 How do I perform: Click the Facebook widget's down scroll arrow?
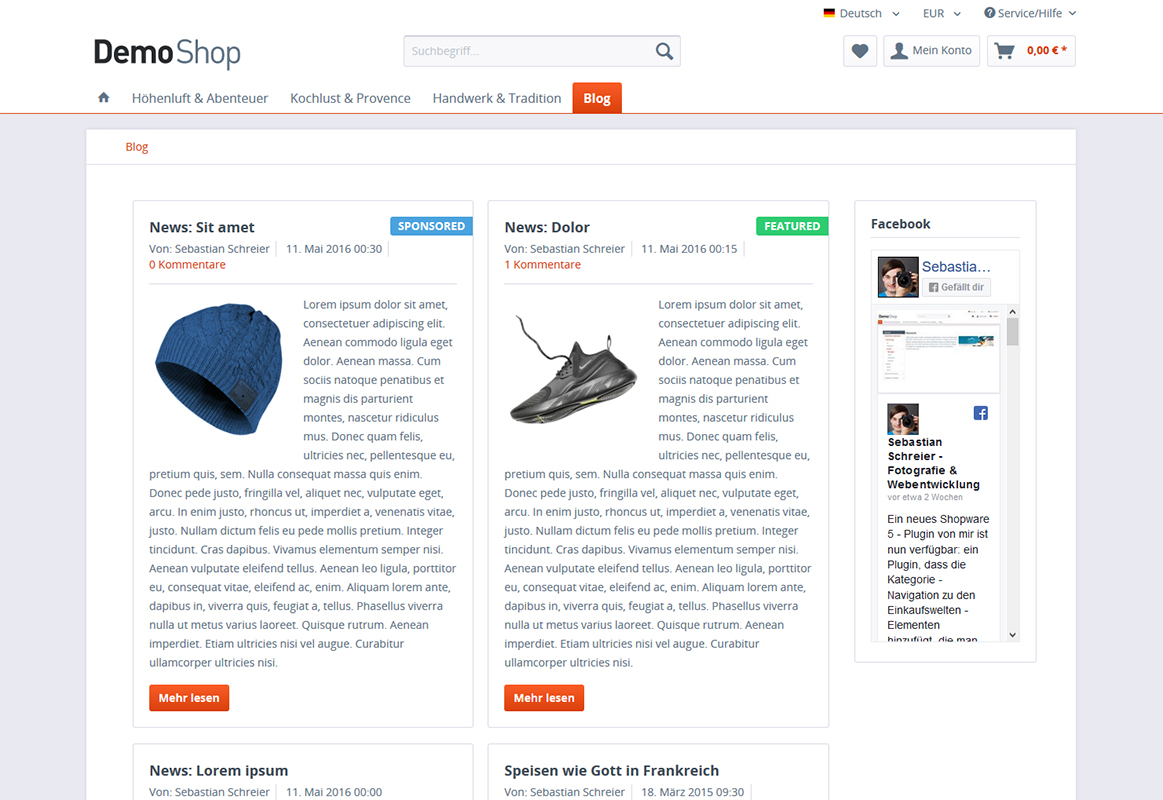[x=1012, y=635]
